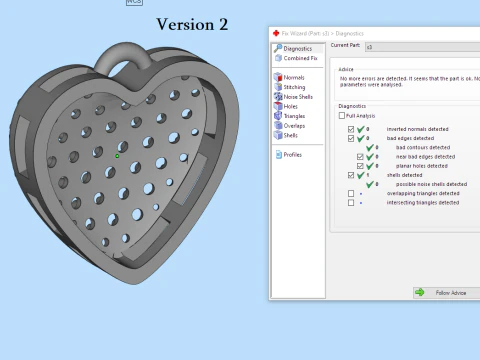Click the Current Part field showing s3

423,47
